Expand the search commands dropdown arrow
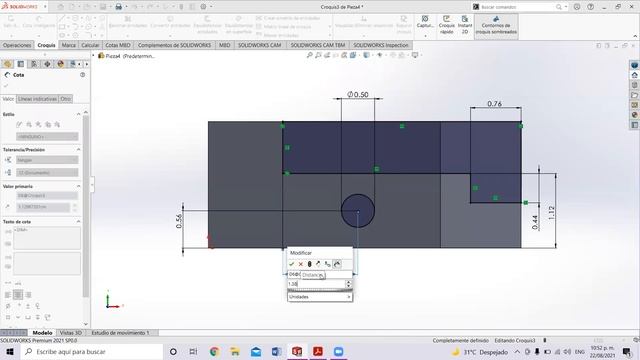Screen dimensions: 640x360 pos(565,7)
